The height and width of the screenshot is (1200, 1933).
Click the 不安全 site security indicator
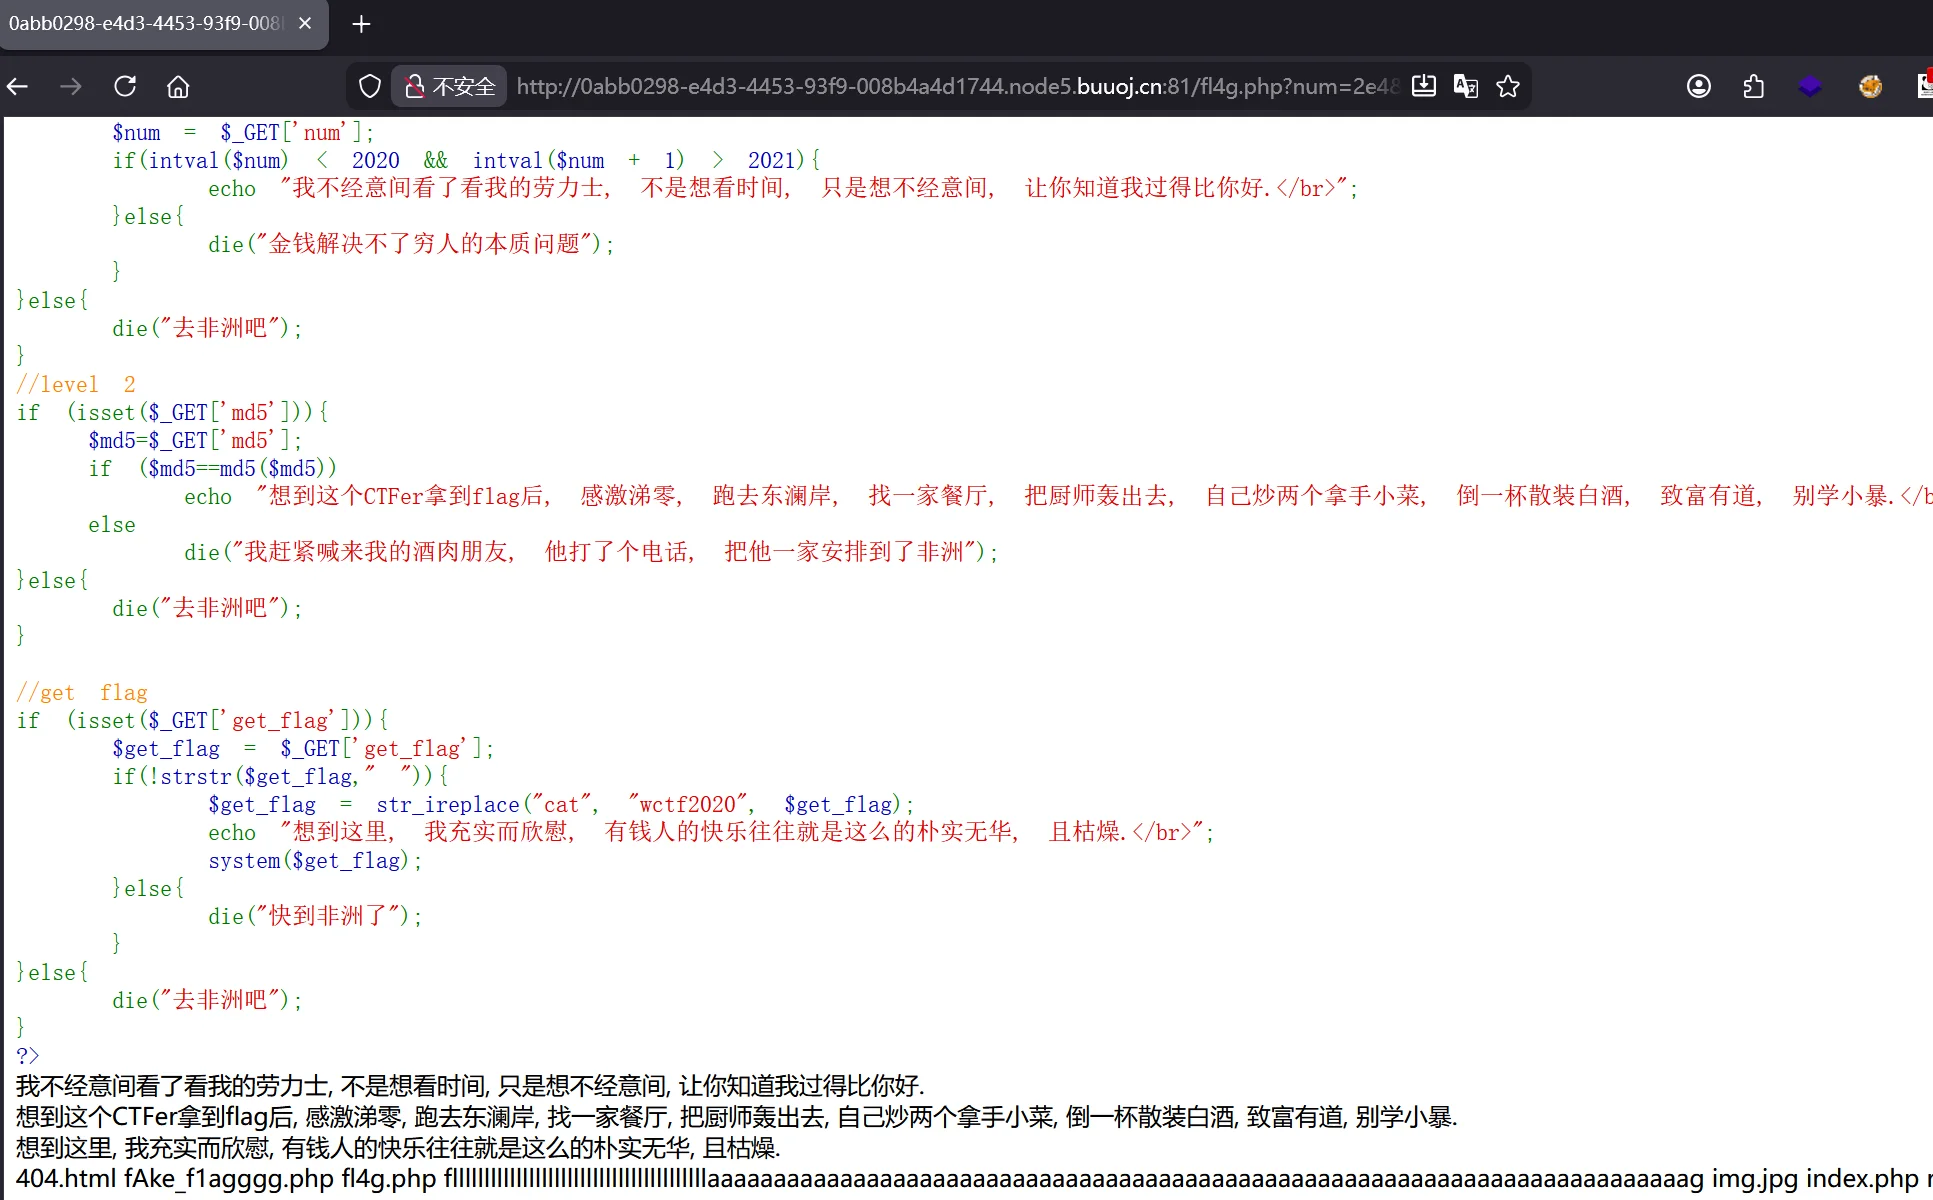tap(450, 87)
